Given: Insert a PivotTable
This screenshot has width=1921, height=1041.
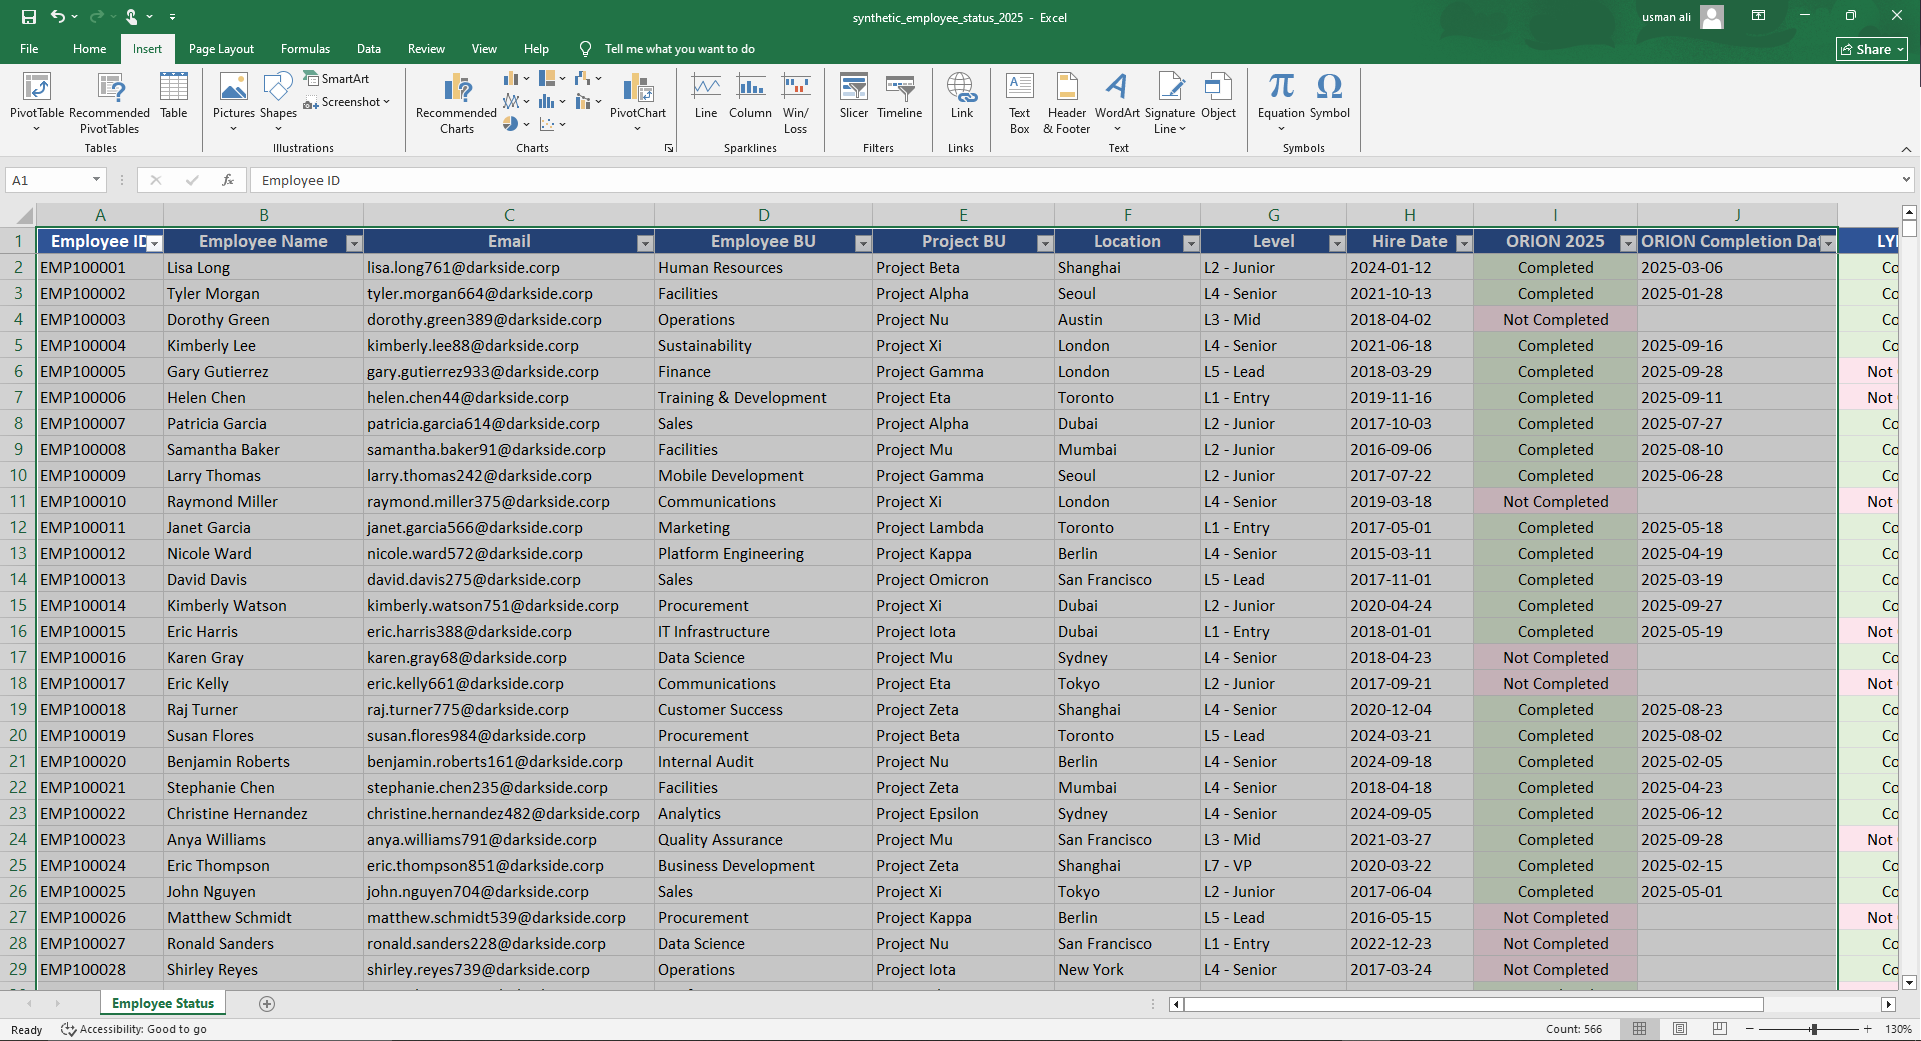Looking at the screenshot, I should 36,102.
